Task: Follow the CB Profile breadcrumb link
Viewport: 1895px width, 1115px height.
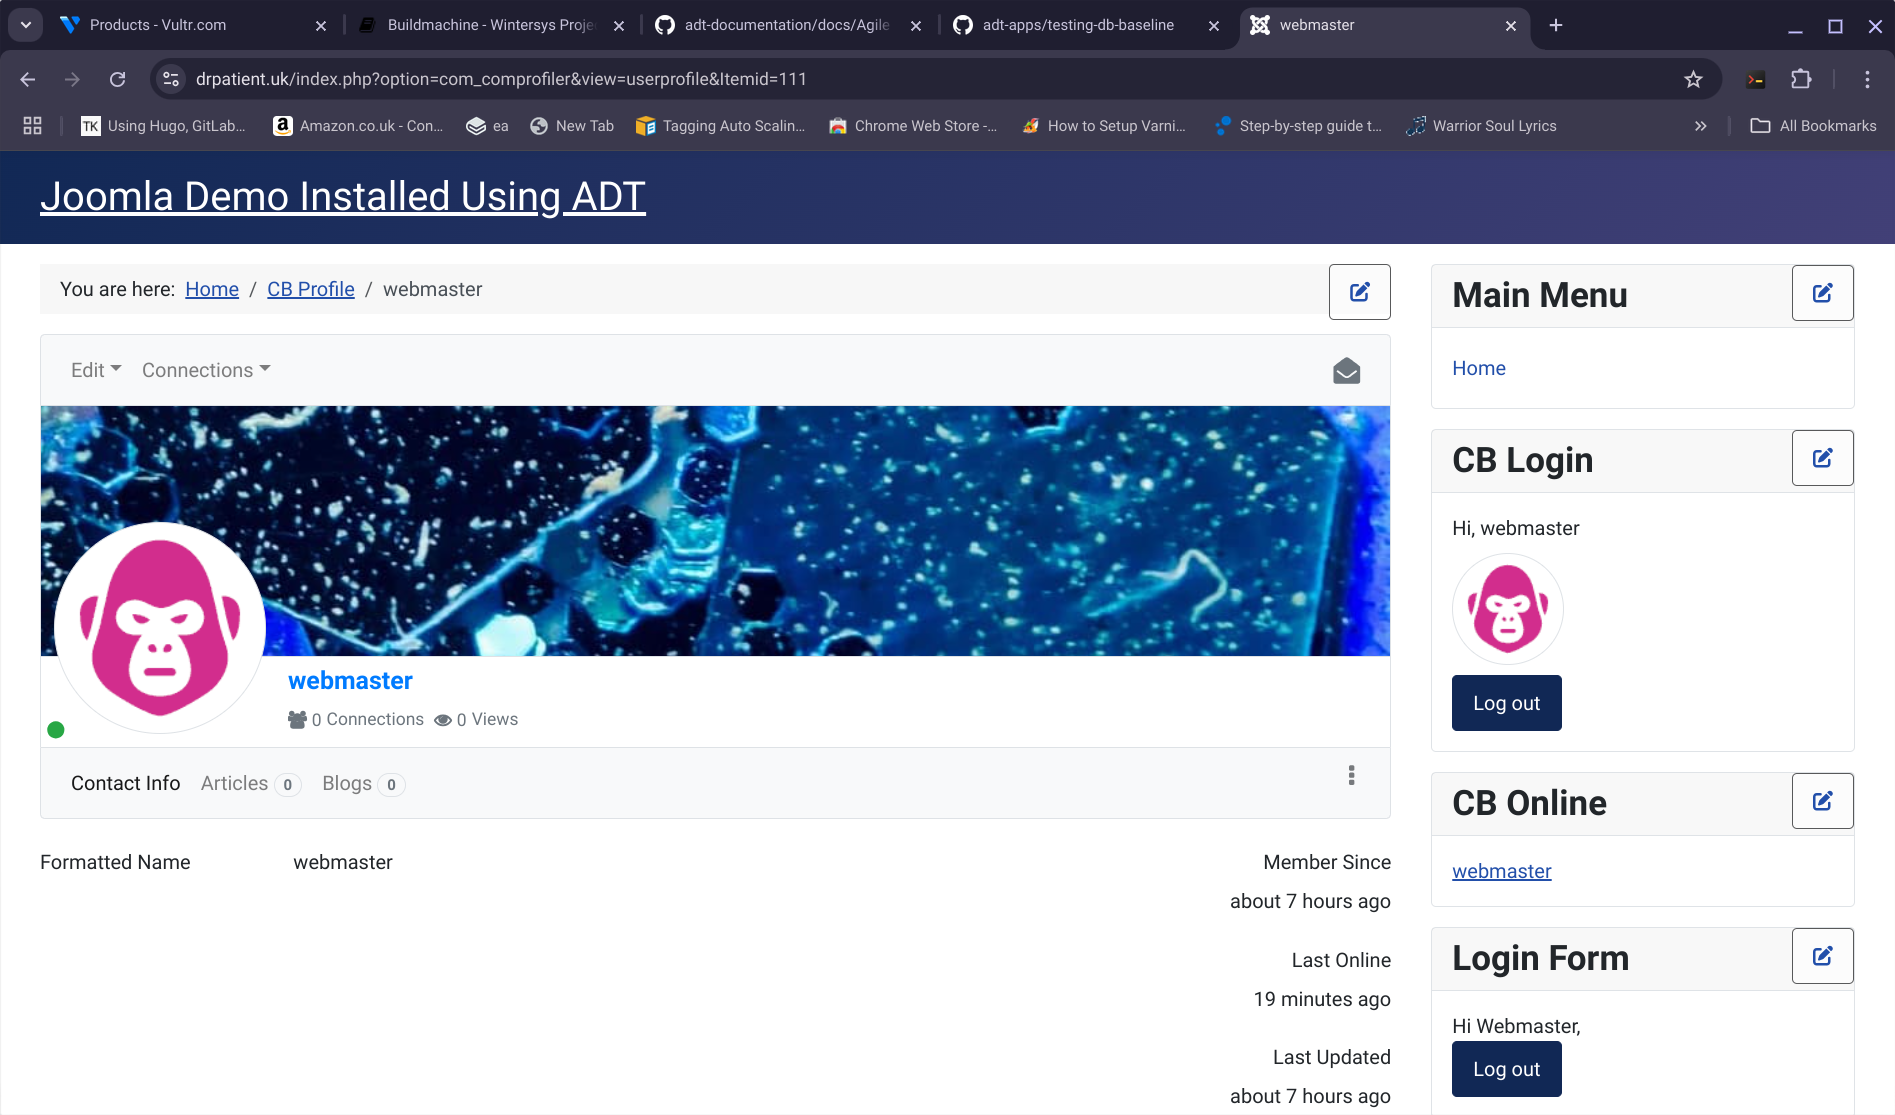Action: (x=310, y=289)
